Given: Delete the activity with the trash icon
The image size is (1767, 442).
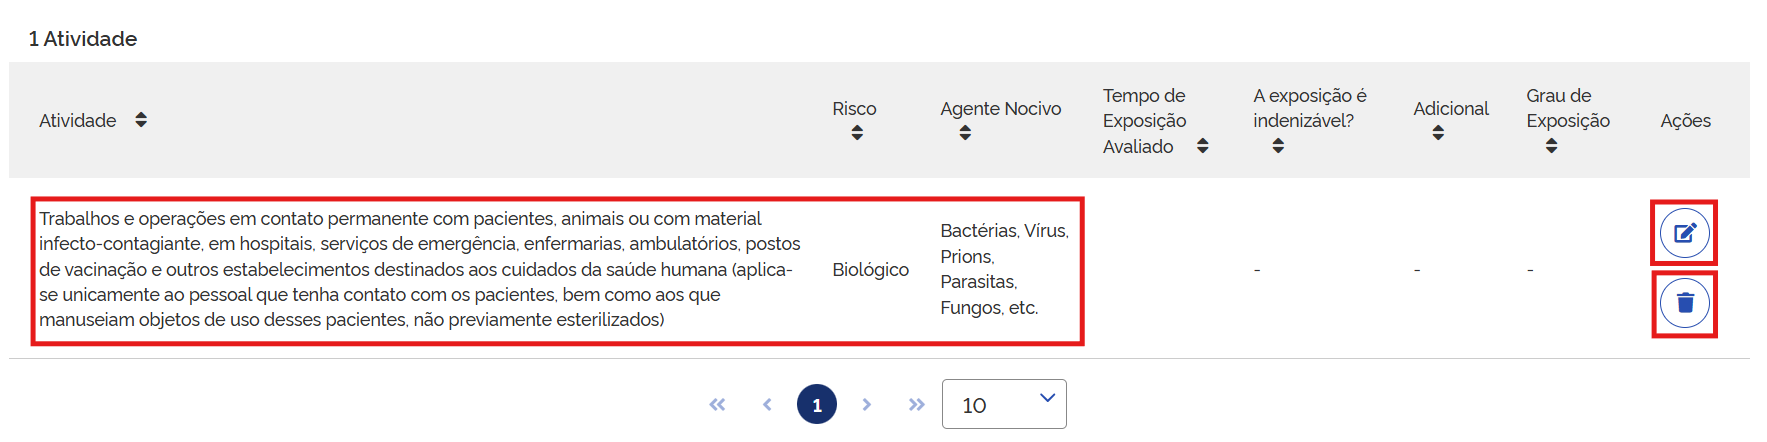Looking at the screenshot, I should click(x=1684, y=303).
